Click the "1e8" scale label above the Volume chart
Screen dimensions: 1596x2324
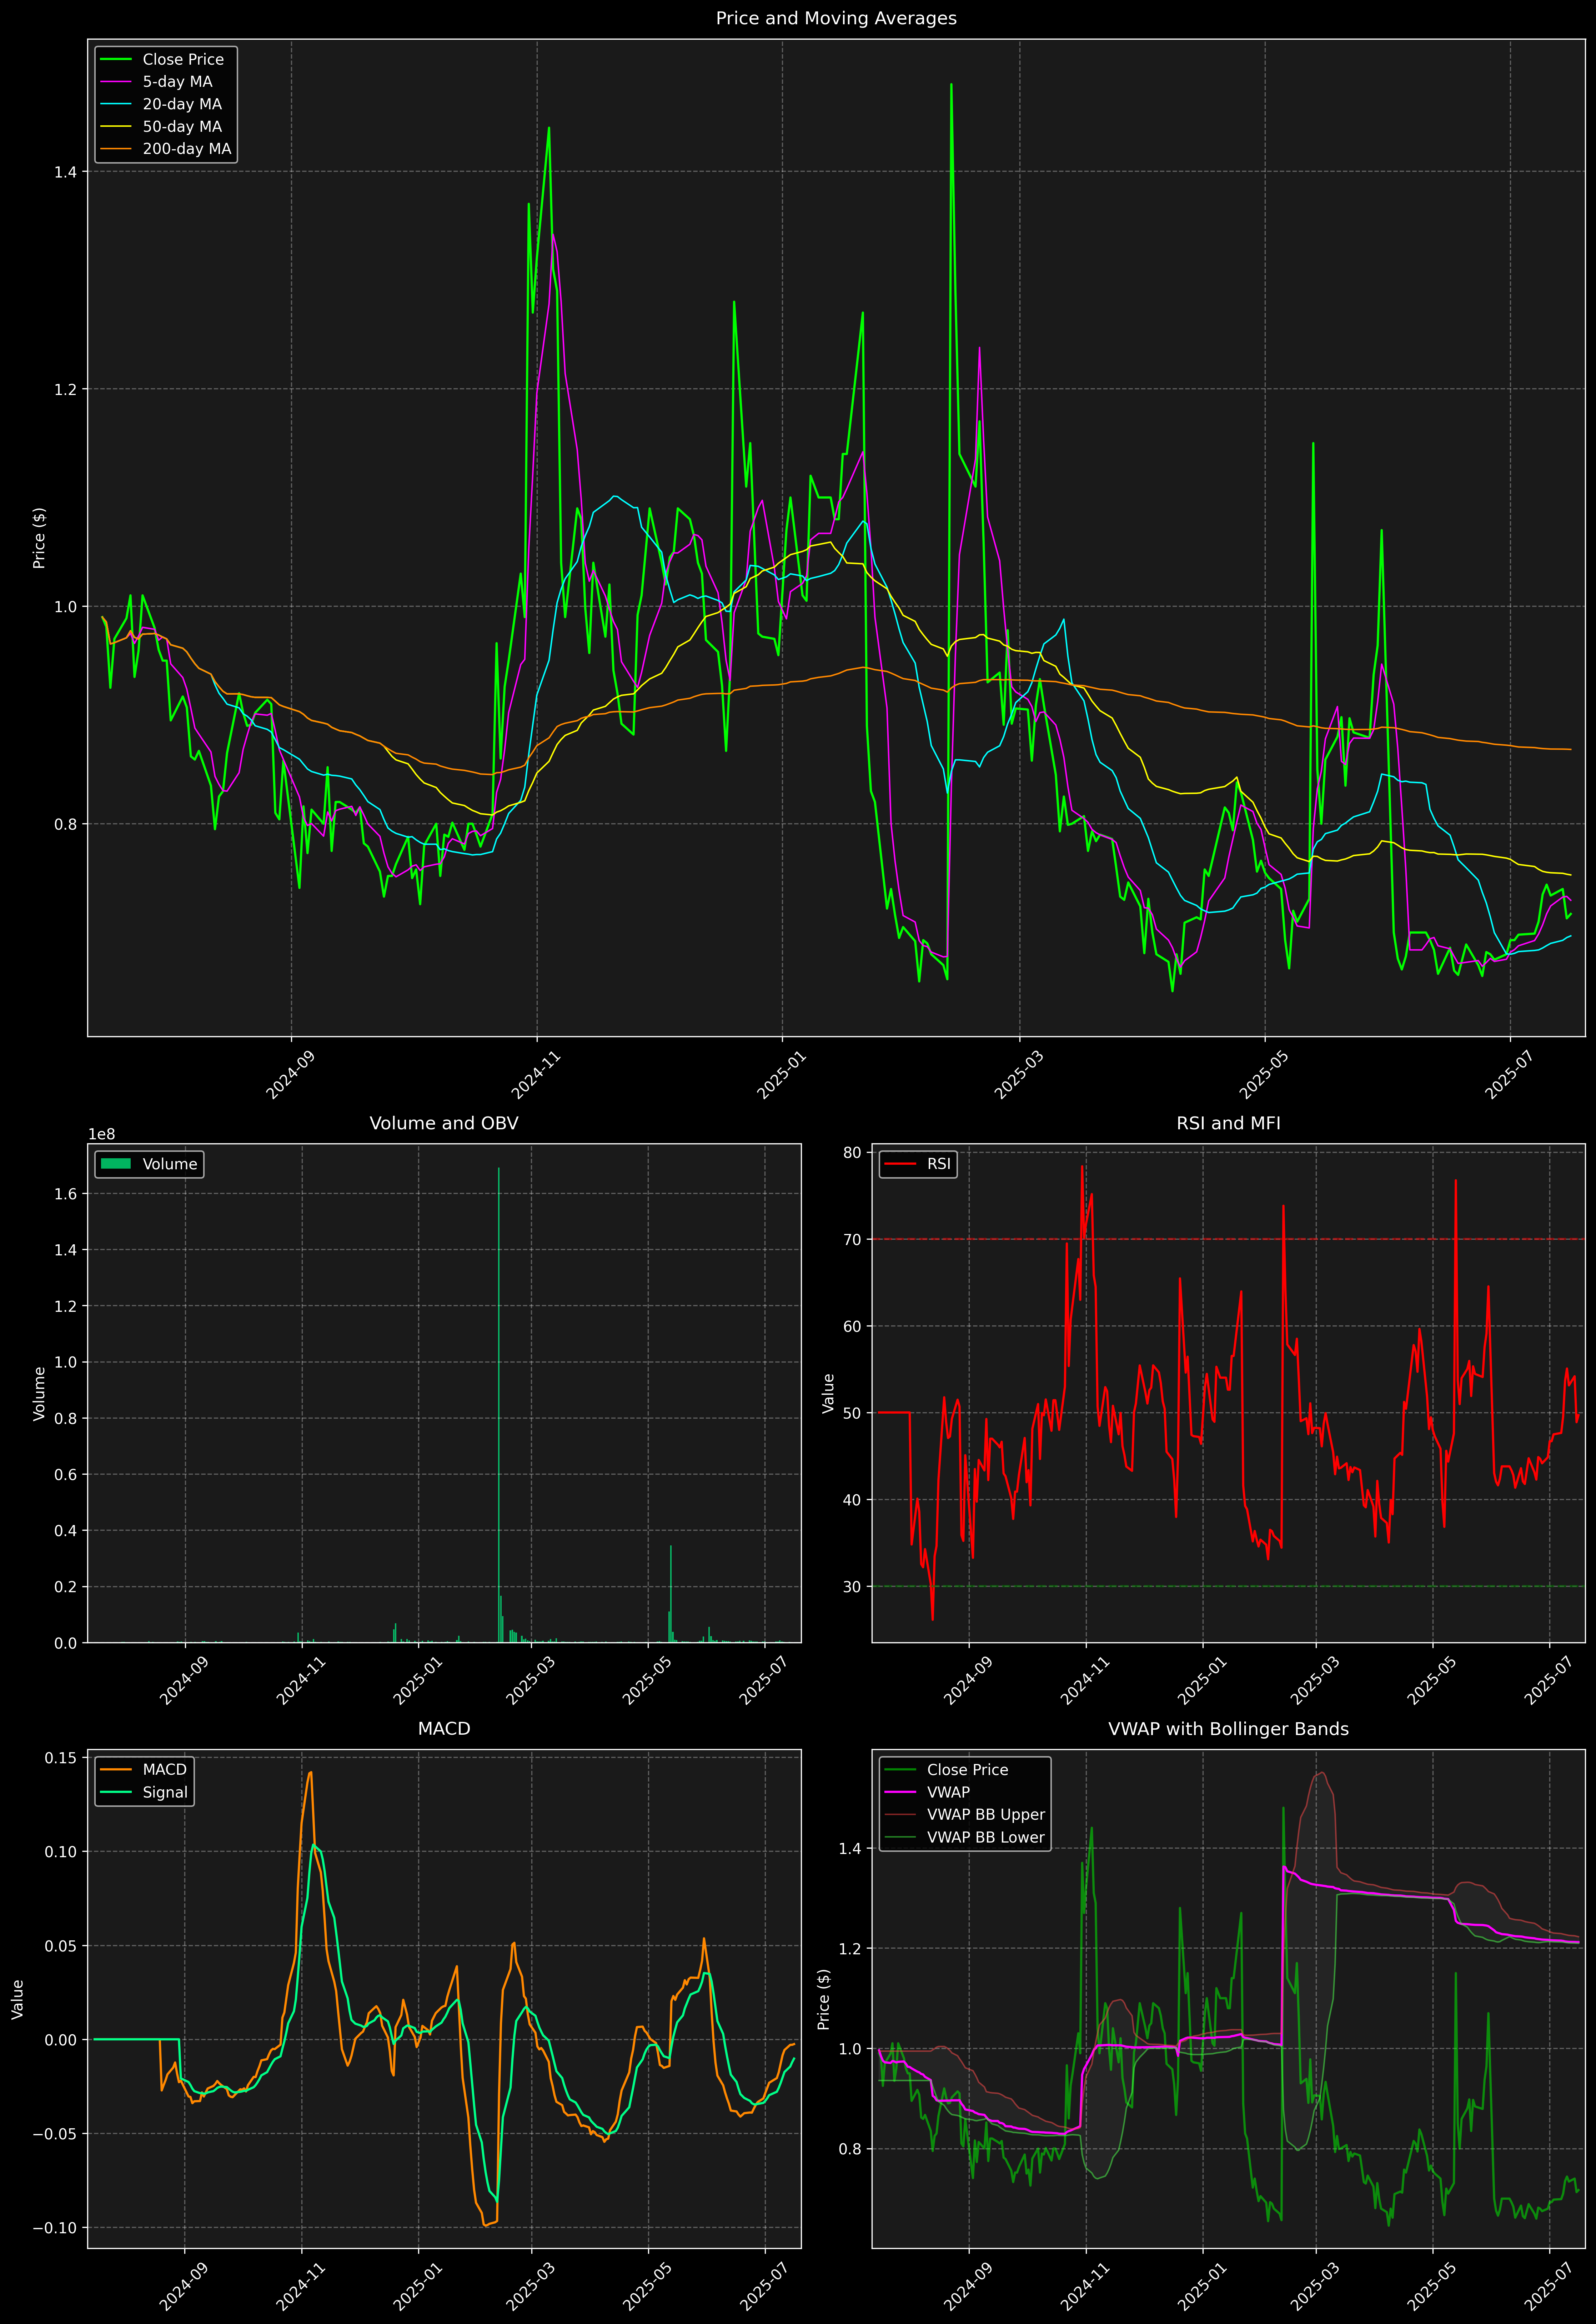102,1134
